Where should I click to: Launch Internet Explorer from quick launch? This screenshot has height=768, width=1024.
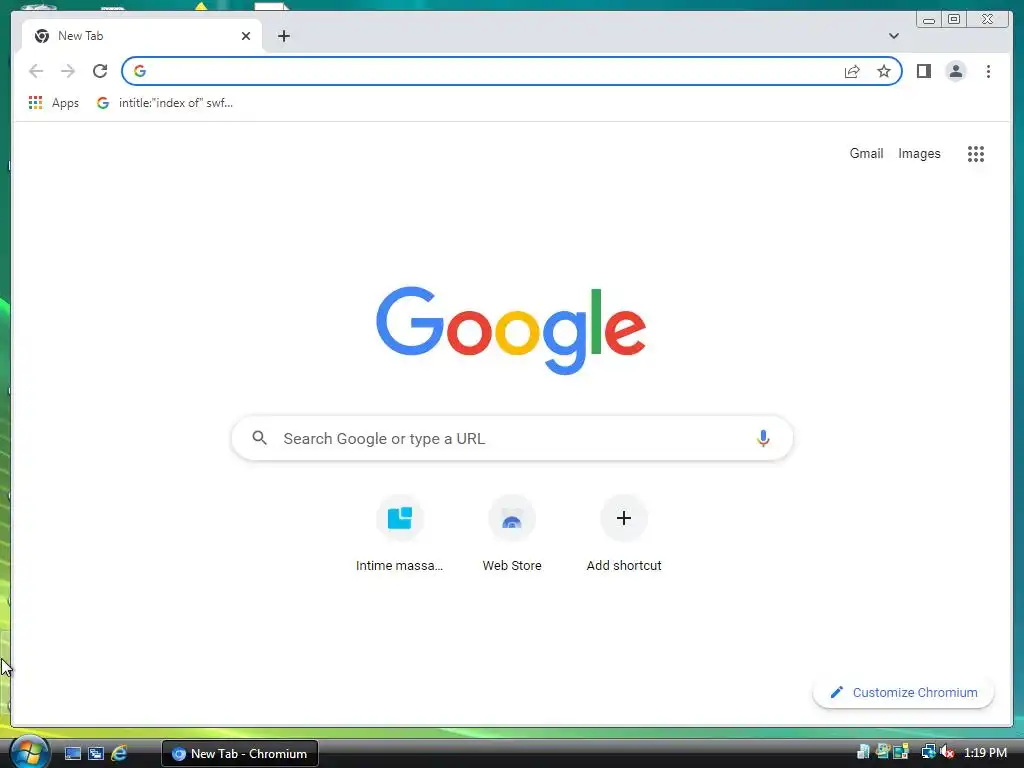pos(119,754)
